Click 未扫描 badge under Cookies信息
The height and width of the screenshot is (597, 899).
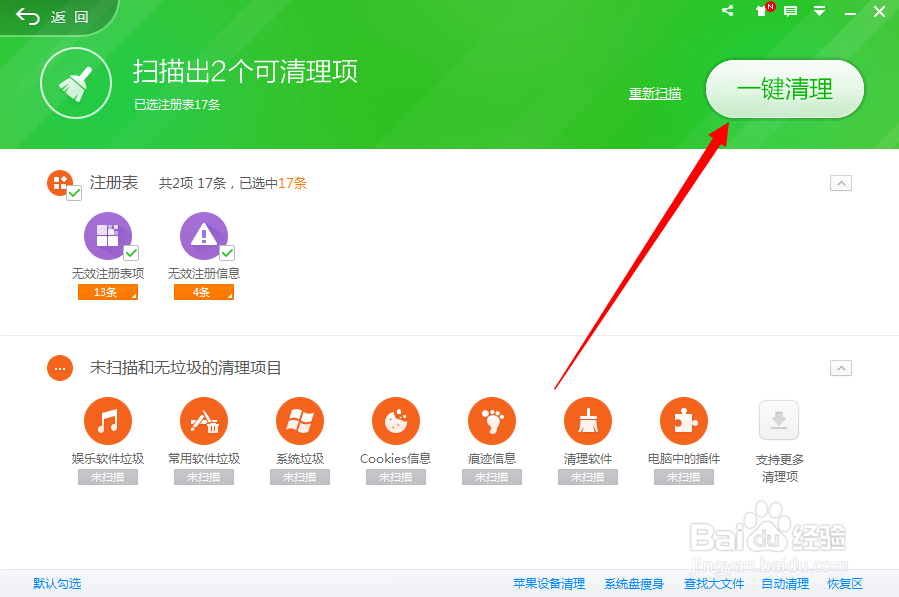(x=396, y=477)
